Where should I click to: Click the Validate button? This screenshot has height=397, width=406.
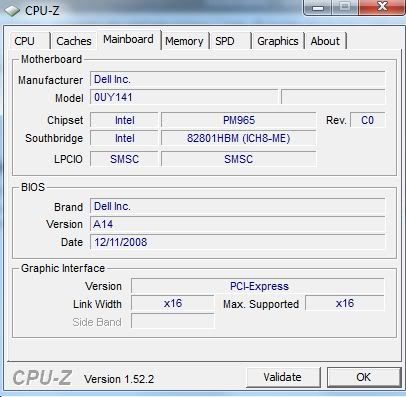[283, 377]
